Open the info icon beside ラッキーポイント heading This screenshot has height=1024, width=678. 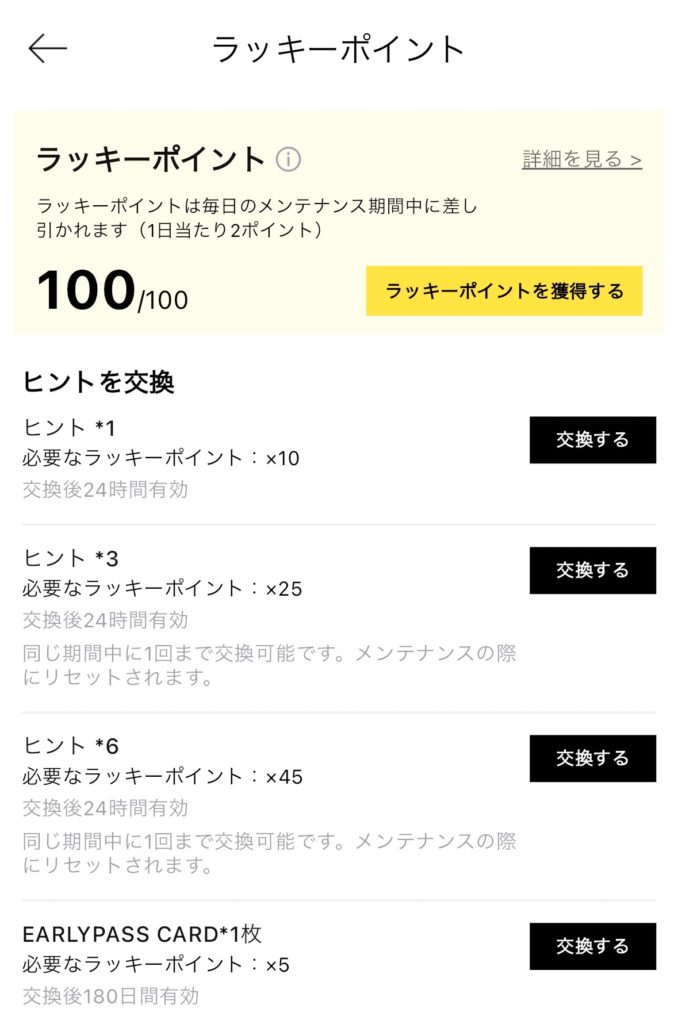click(x=288, y=159)
